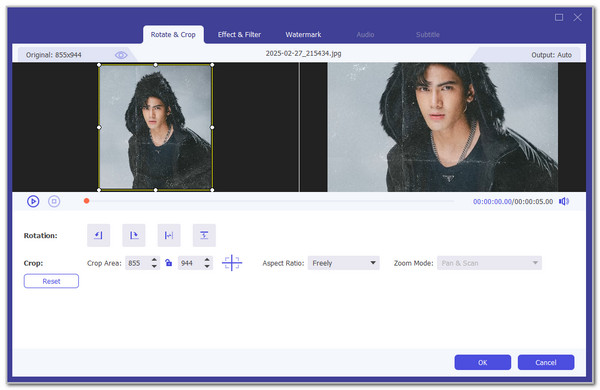Confirm changes with OK button

point(483,362)
